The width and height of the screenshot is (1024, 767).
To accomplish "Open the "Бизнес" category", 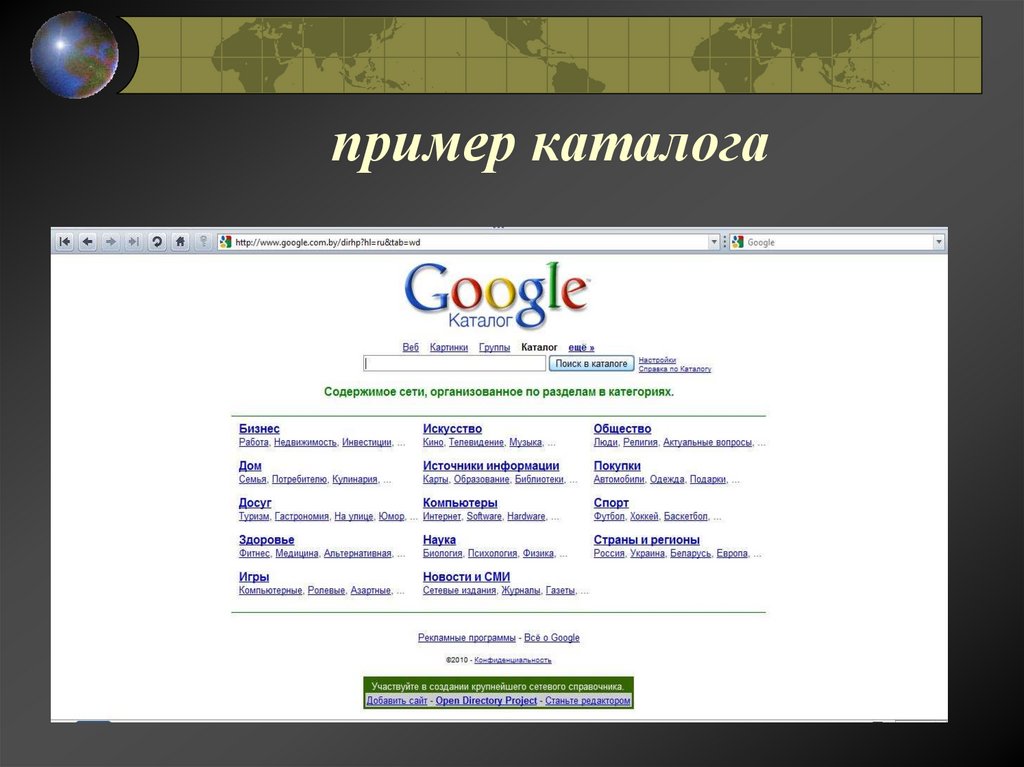I will pos(257,428).
